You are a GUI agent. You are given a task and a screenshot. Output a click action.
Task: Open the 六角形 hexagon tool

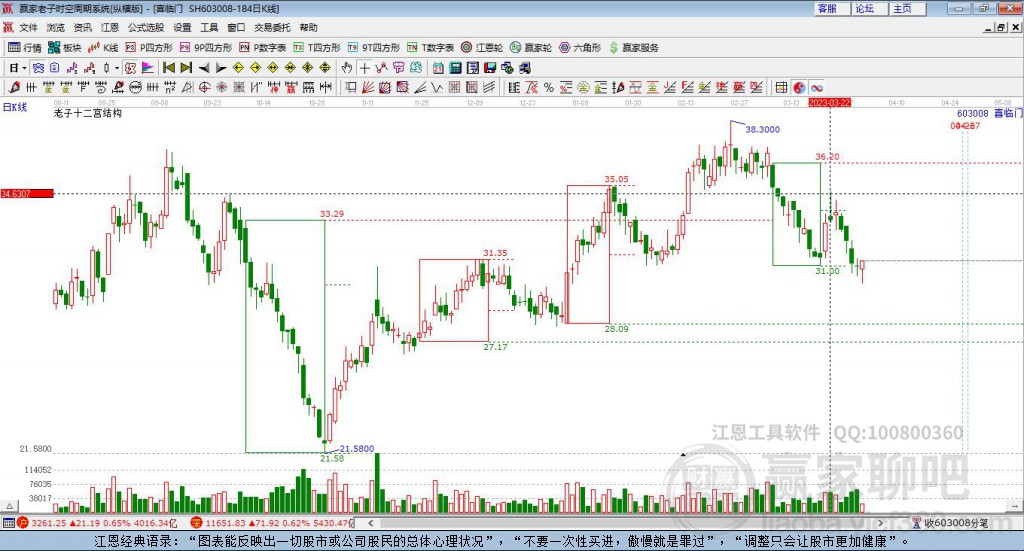[x=580, y=48]
